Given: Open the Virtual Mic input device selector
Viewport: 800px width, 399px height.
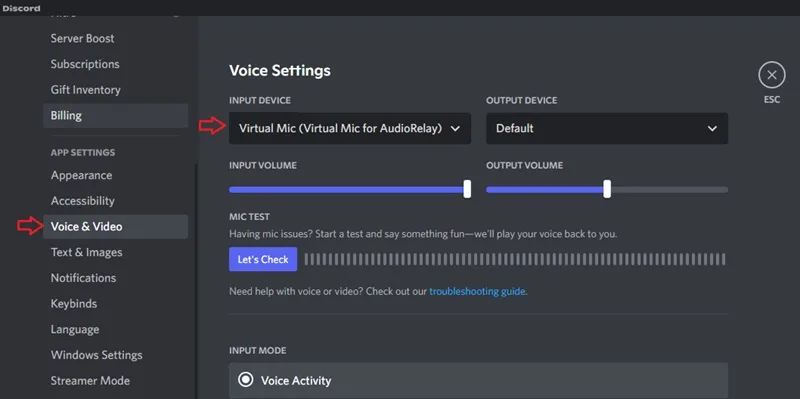Looking at the screenshot, I should [x=349, y=129].
